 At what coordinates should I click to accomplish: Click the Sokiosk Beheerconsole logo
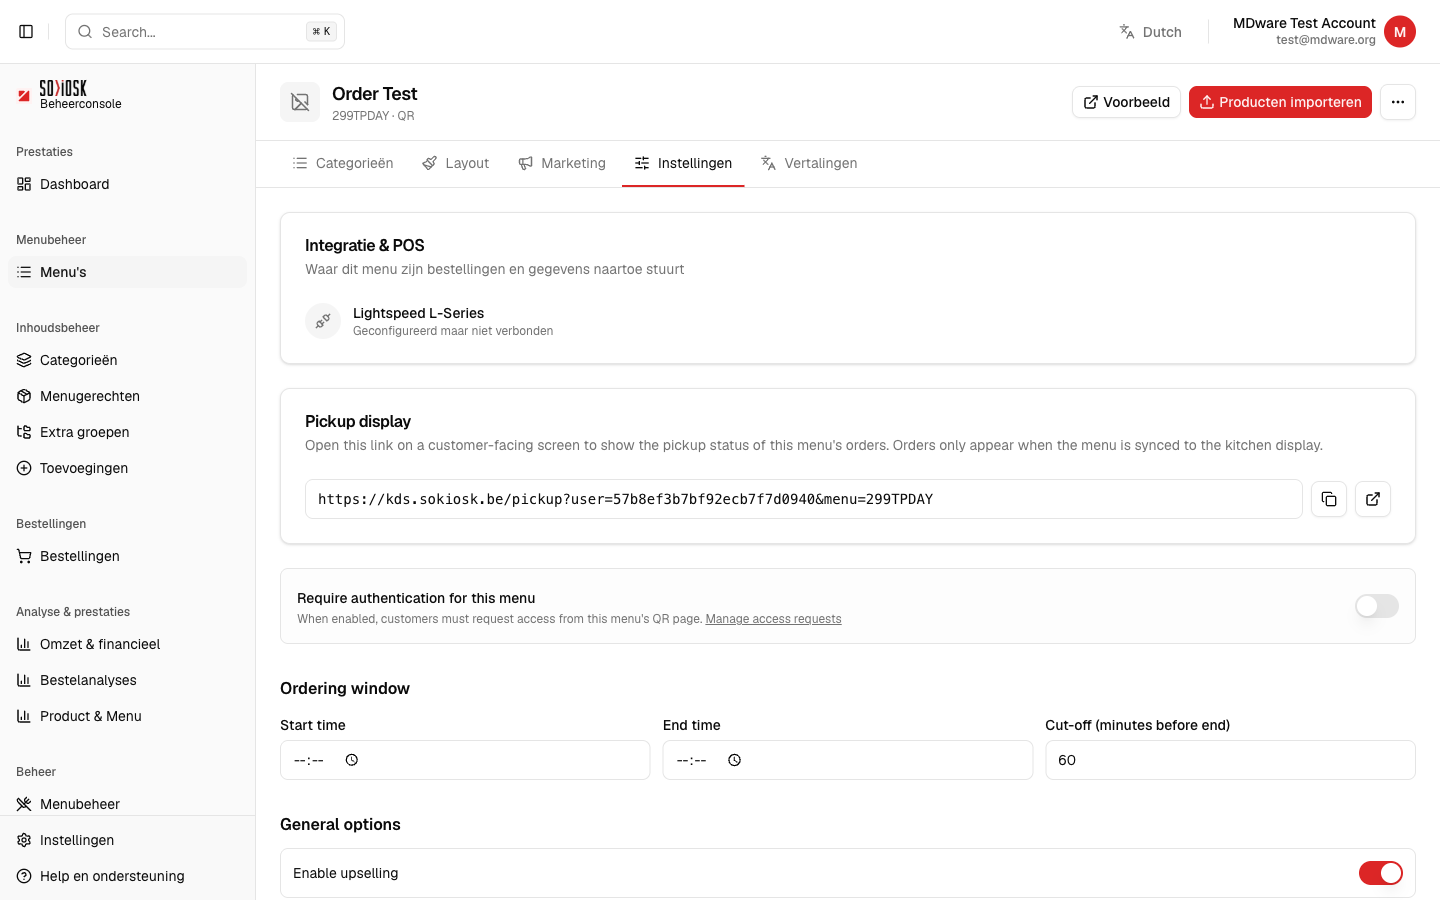coord(70,95)
